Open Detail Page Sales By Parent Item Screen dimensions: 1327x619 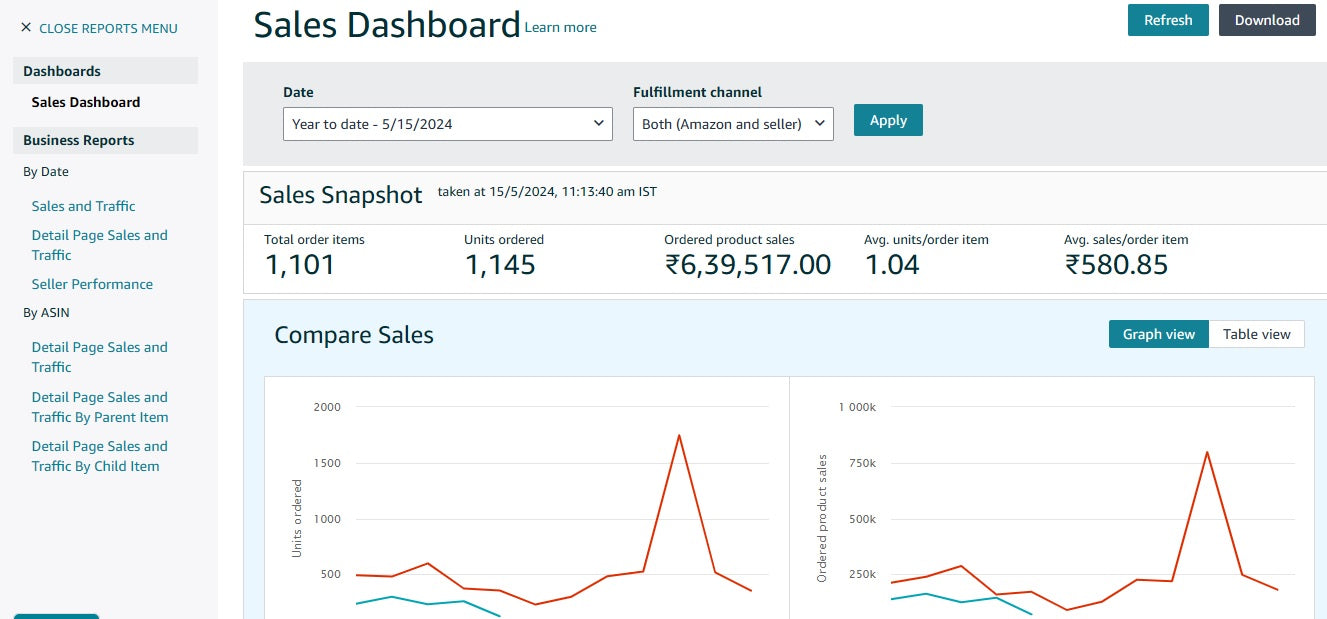tap(99, 407)
